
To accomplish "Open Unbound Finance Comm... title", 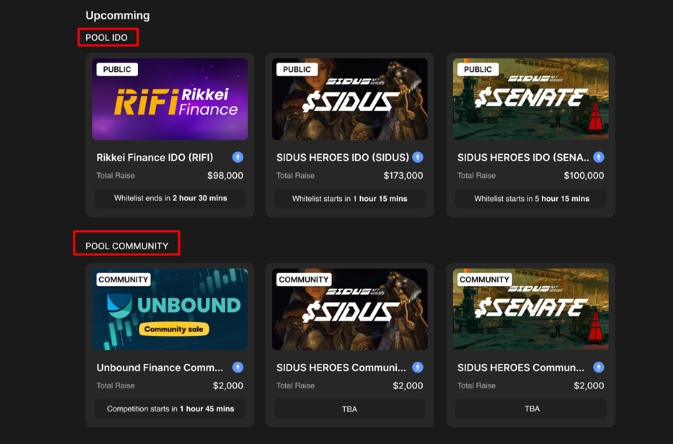I will click(x=160, y=368).
